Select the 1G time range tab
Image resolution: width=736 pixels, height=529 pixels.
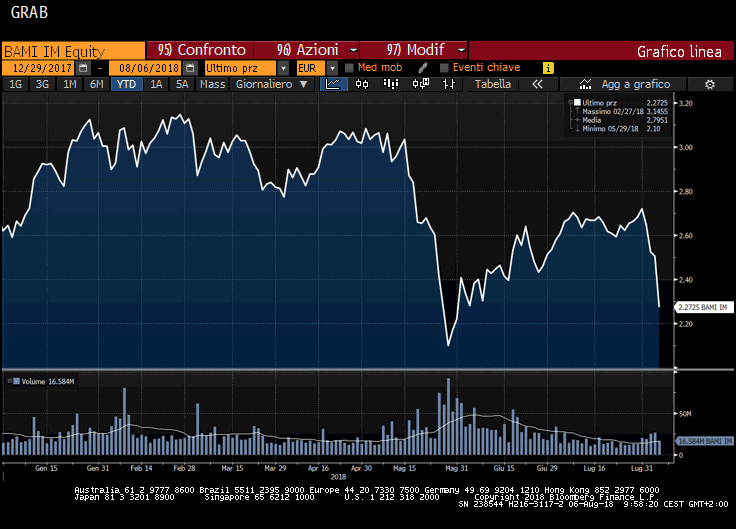click(x=15, y=84)
